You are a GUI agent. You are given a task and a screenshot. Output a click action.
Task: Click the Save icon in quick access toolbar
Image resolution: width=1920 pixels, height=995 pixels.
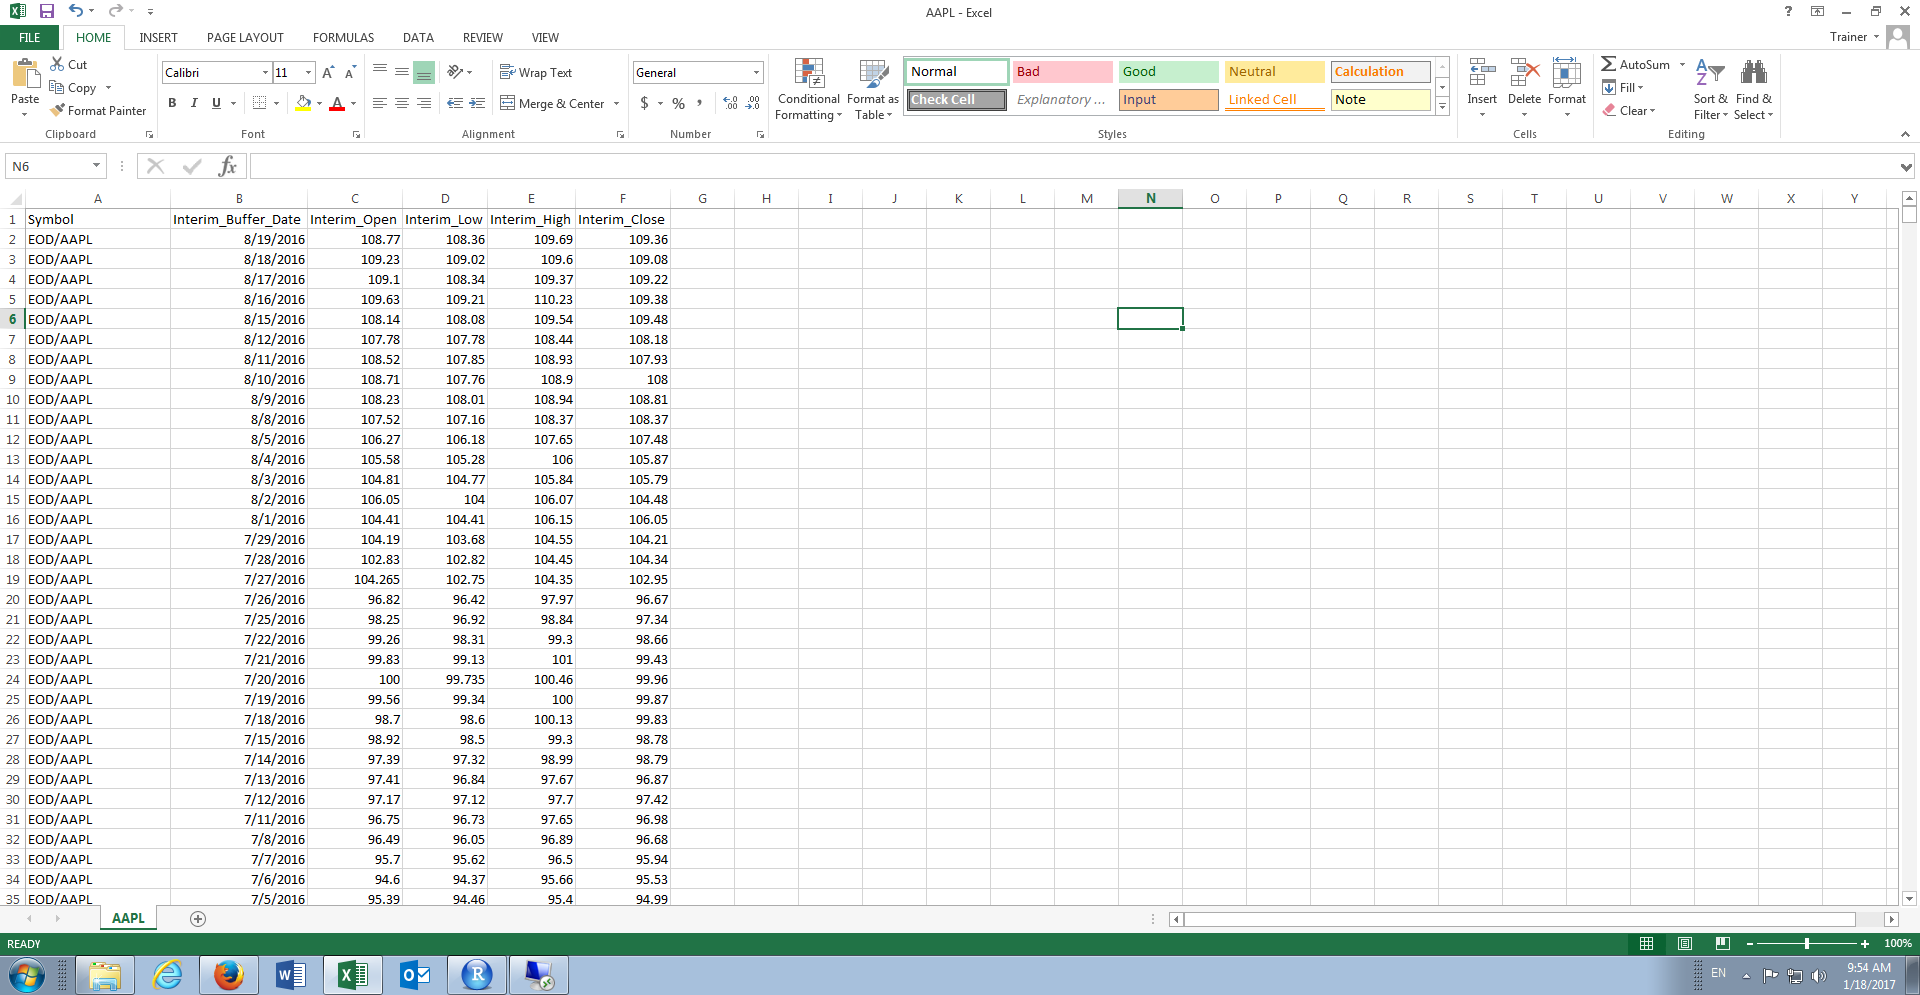(46, 11)
